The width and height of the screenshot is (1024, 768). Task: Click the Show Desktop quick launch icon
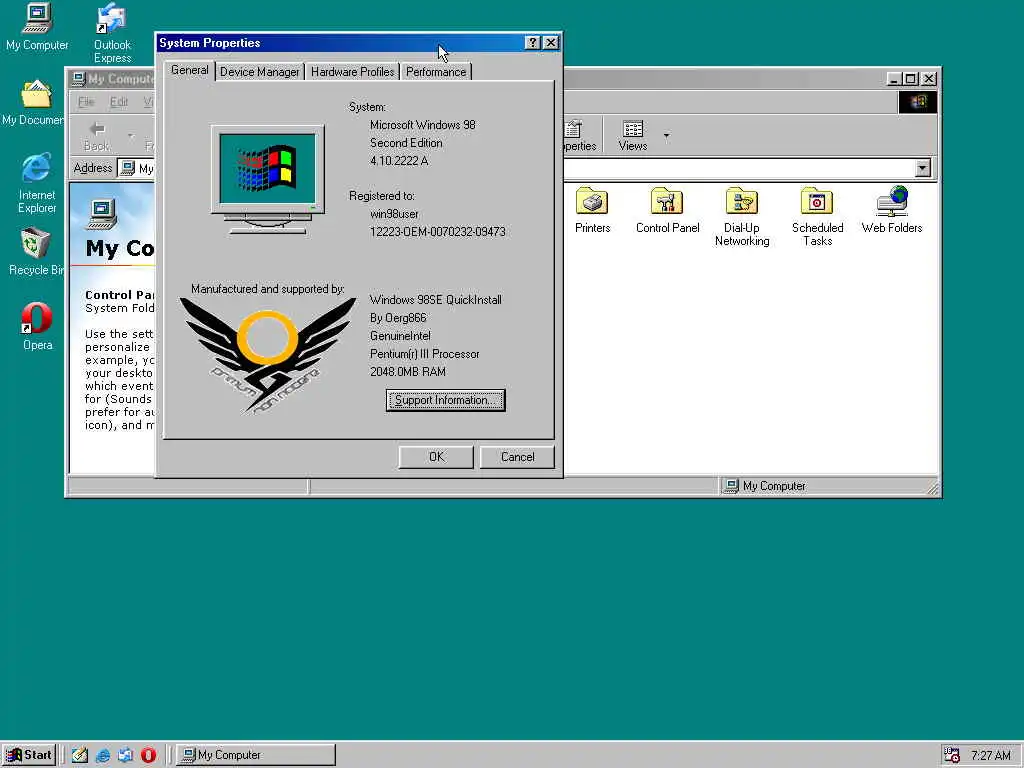79,755
